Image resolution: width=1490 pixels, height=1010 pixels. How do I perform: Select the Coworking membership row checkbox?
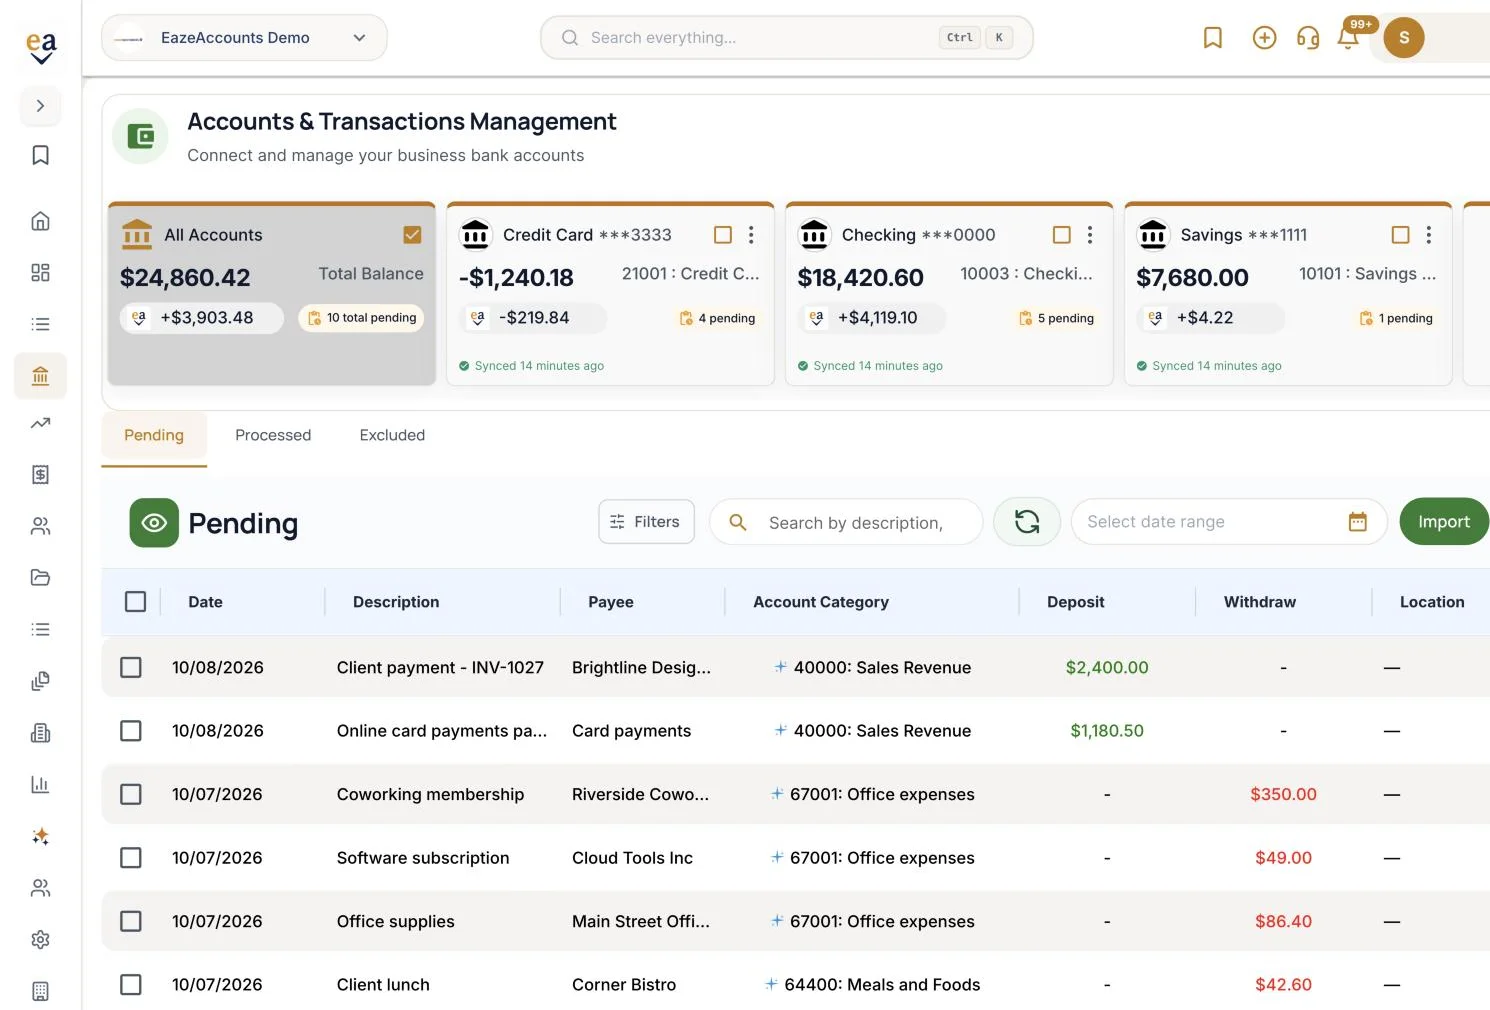coord(131,794)
